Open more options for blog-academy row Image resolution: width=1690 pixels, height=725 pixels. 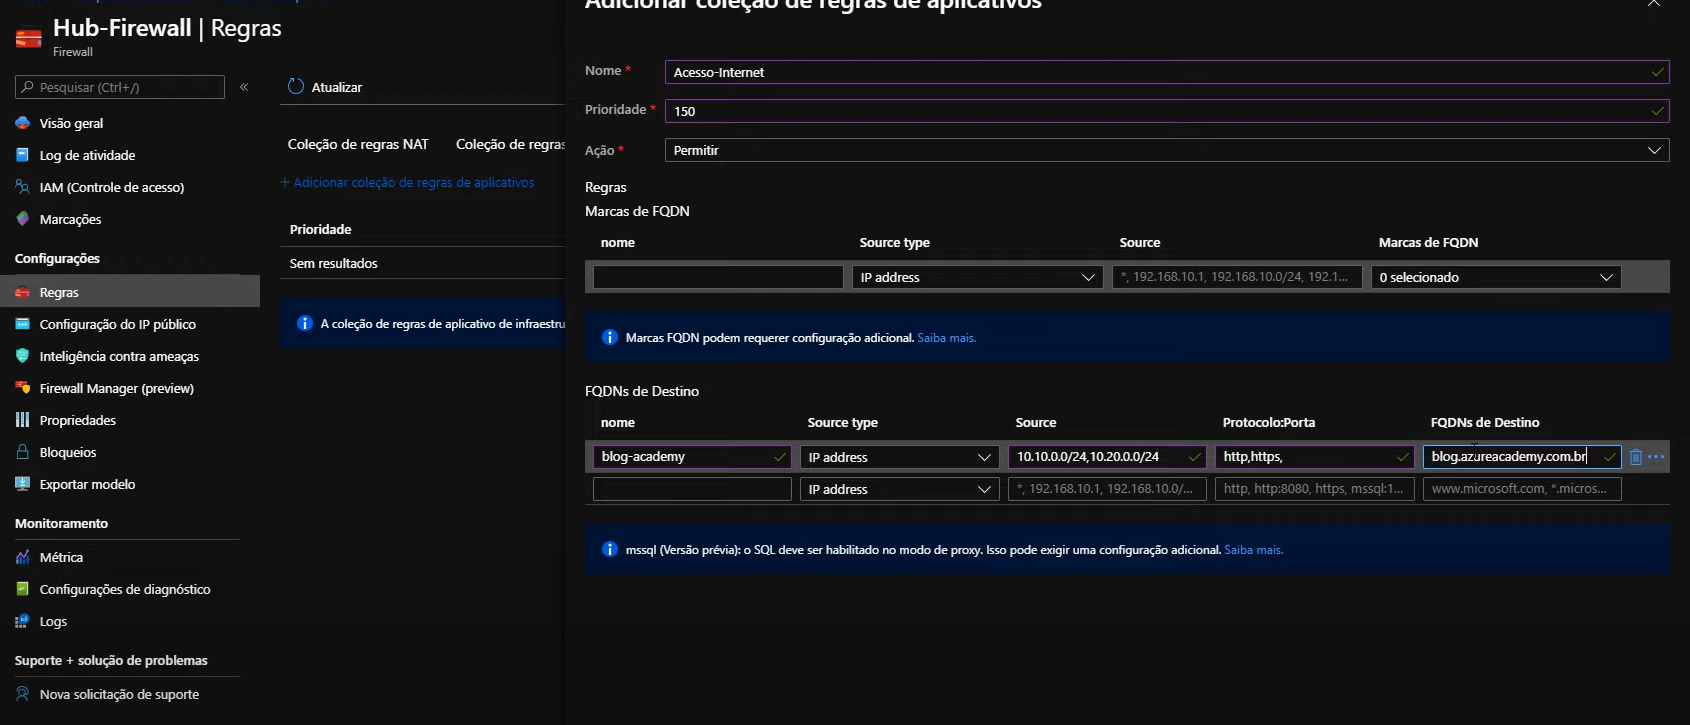(1656, 457)
